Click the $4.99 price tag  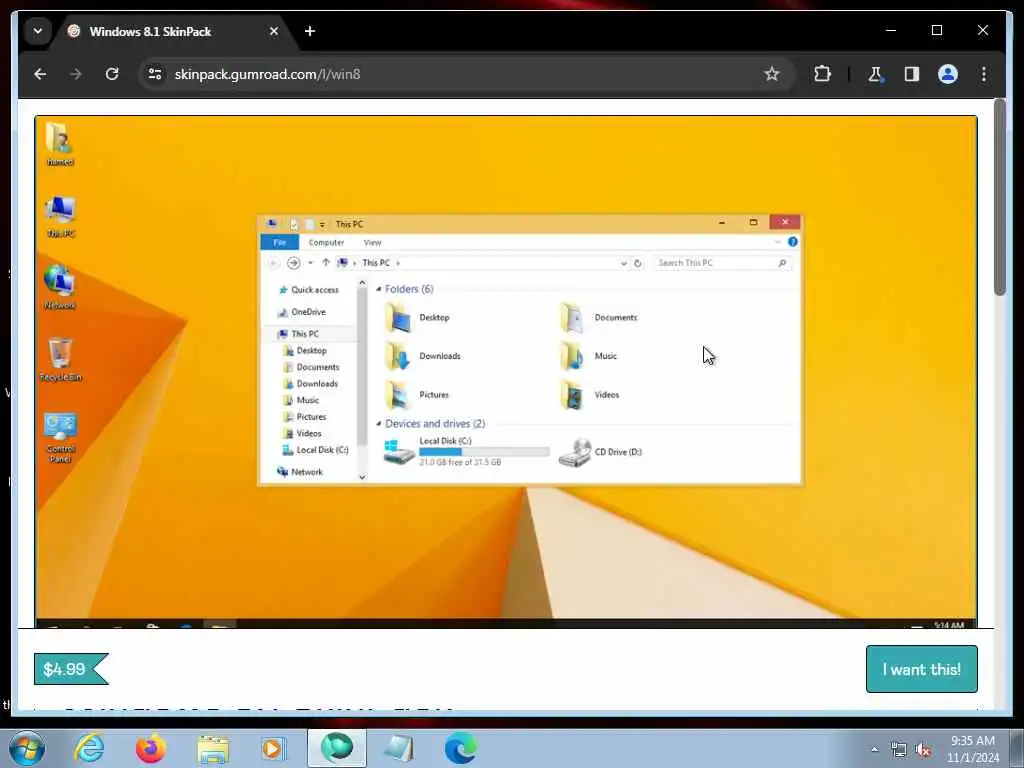[x=71, y=669]
